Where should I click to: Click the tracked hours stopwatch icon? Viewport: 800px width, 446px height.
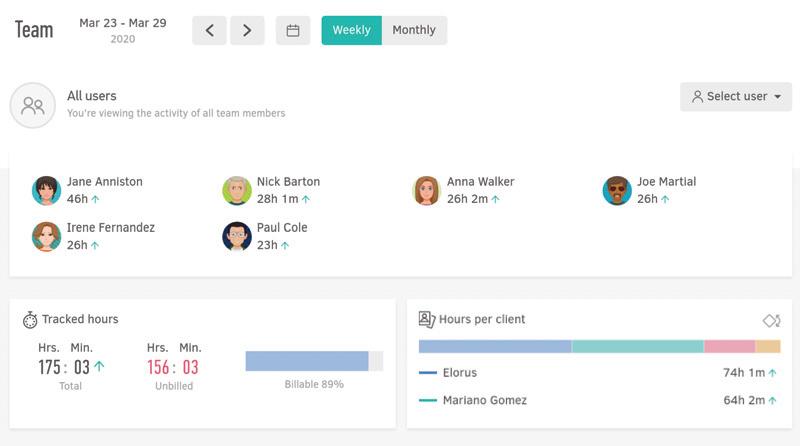click(x=30, y=320)
